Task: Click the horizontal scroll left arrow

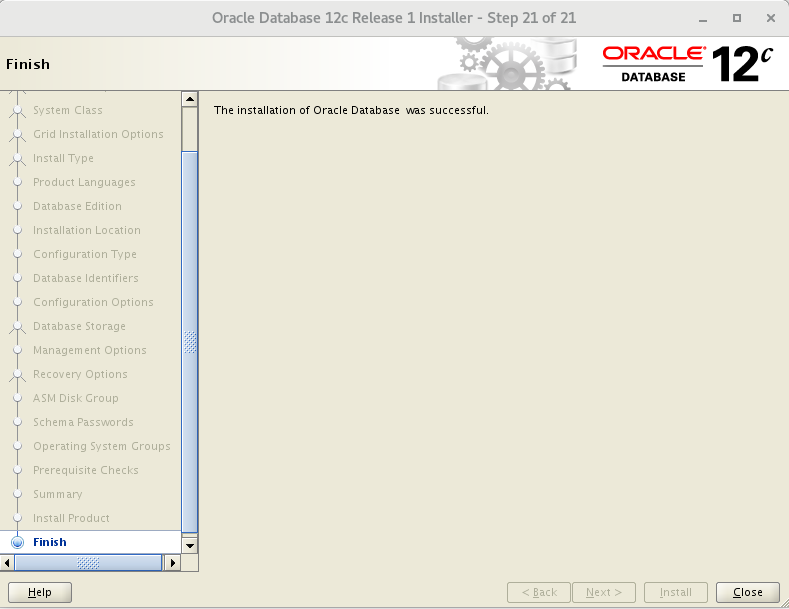Action: click(7, 562)
